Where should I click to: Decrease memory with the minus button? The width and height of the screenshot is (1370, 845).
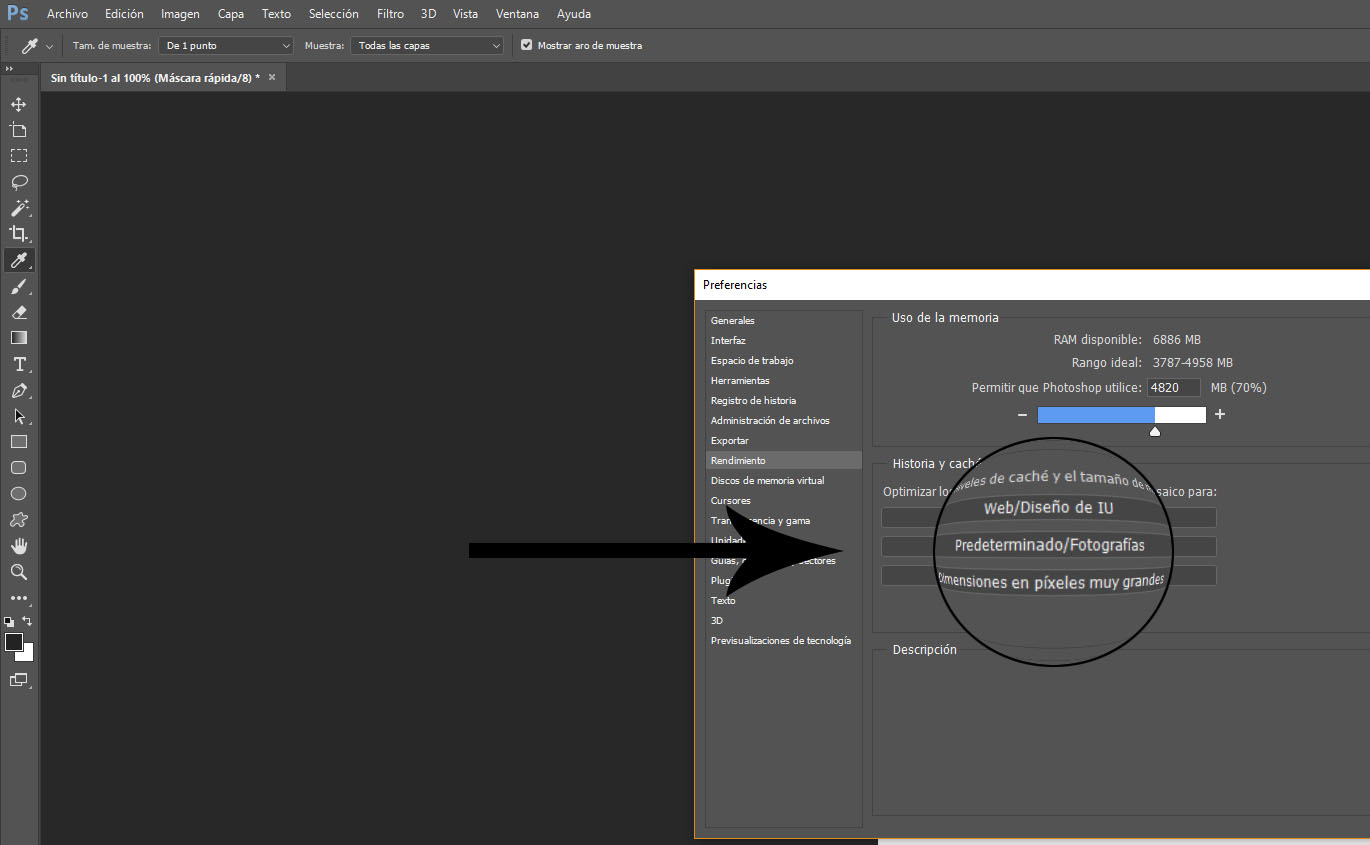pos(1022,414)
